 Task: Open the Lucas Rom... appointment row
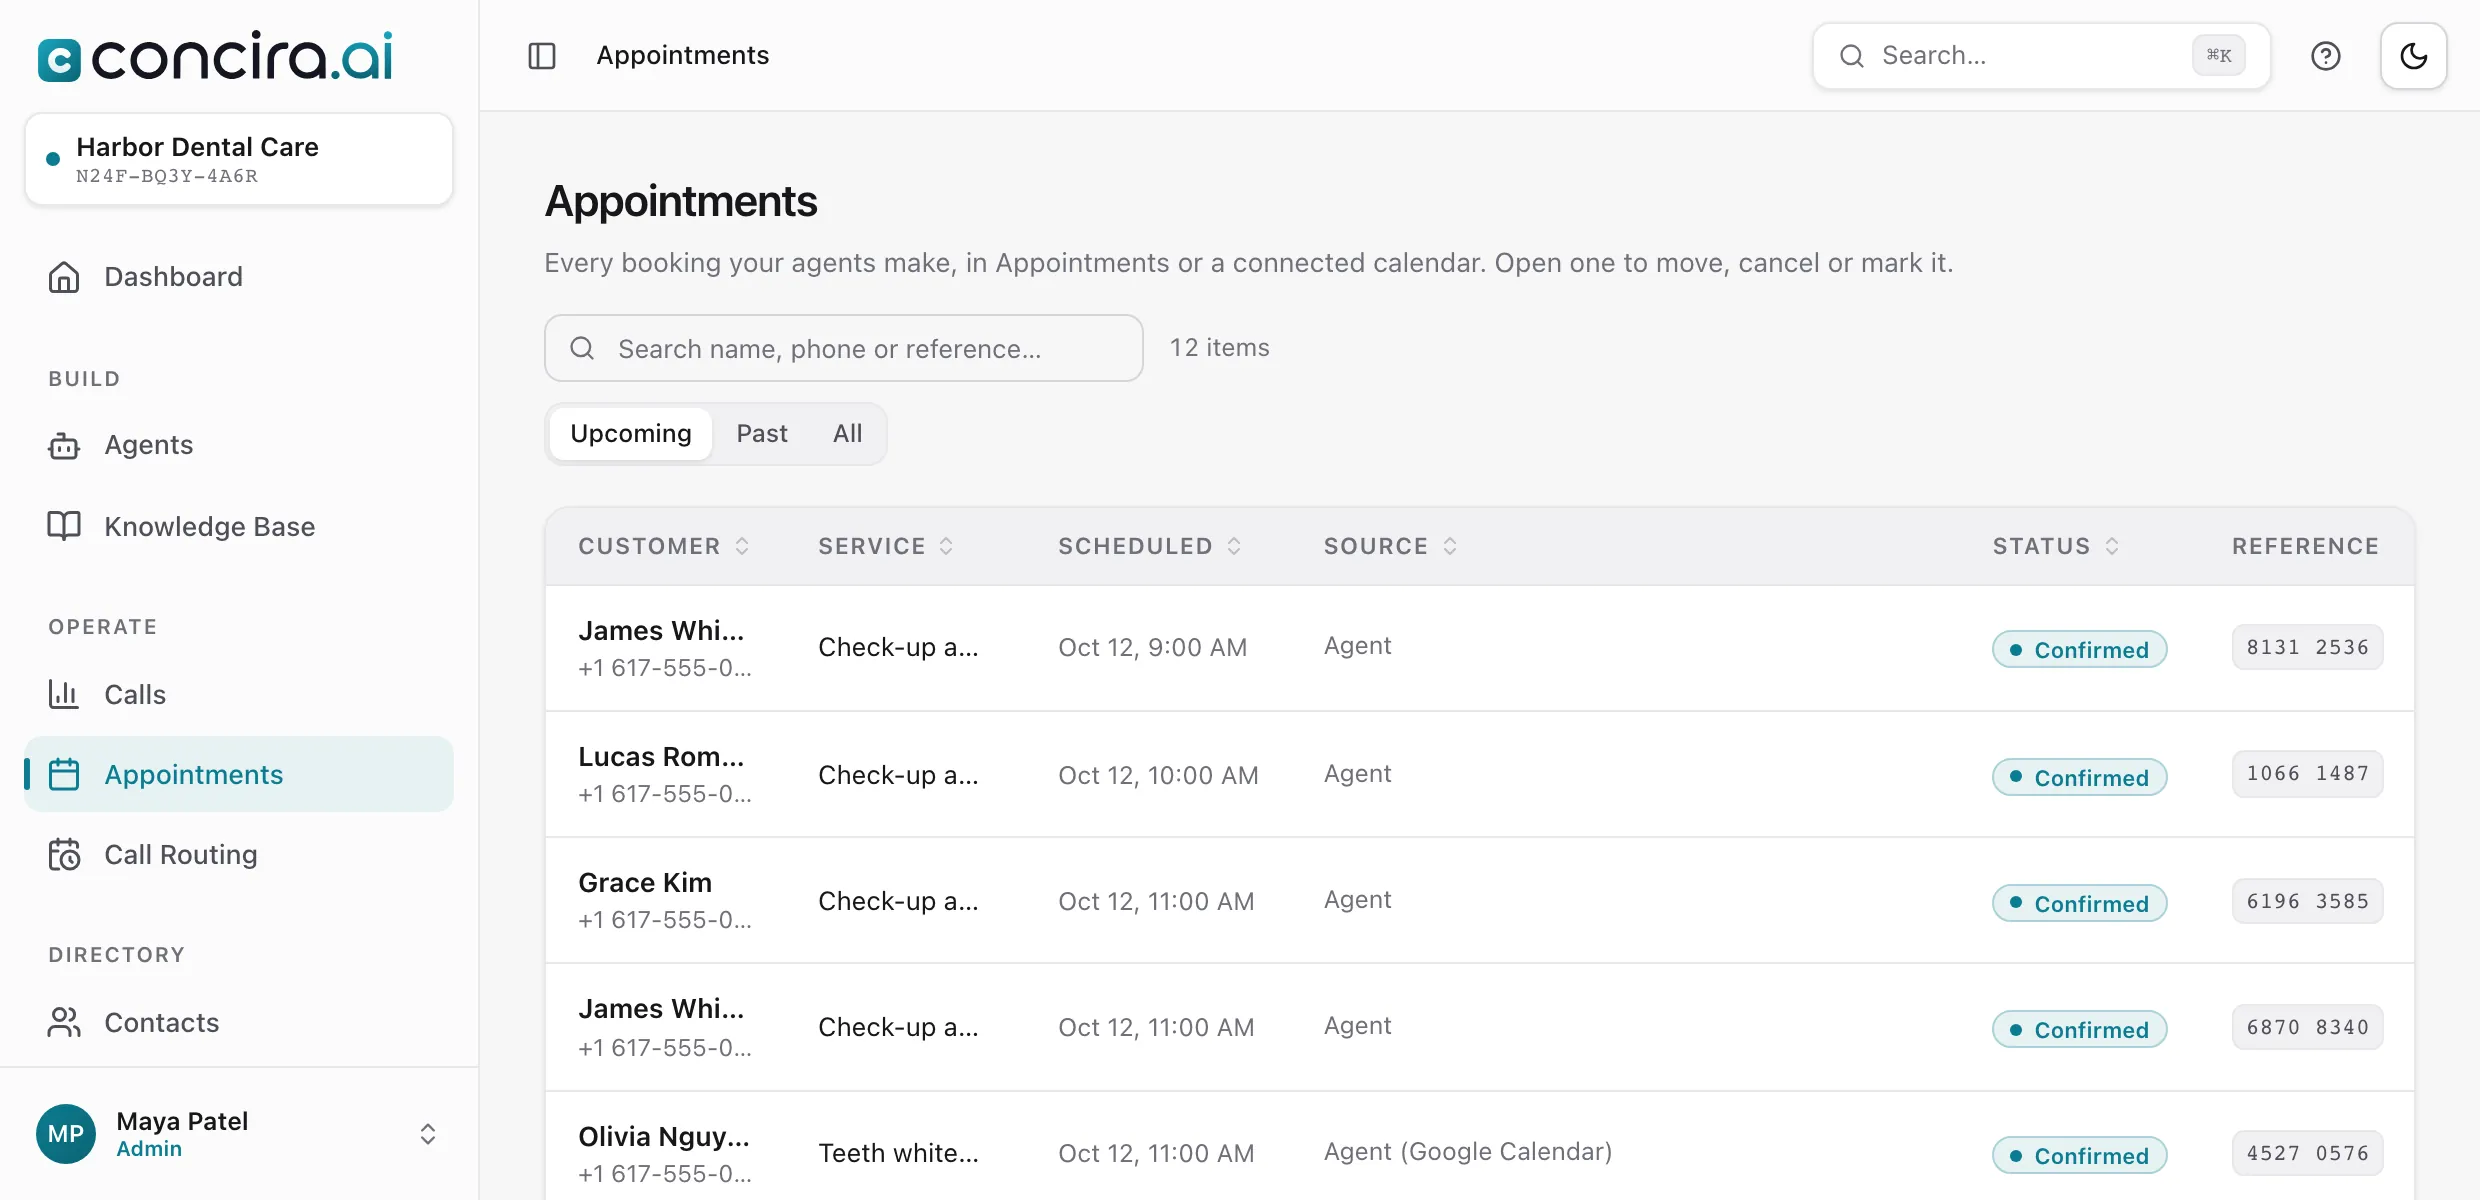1480,774
